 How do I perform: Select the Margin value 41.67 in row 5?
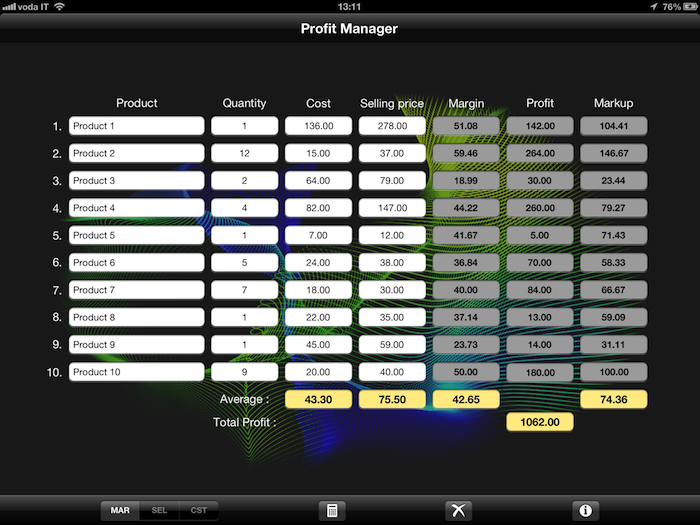pos(465,235)
